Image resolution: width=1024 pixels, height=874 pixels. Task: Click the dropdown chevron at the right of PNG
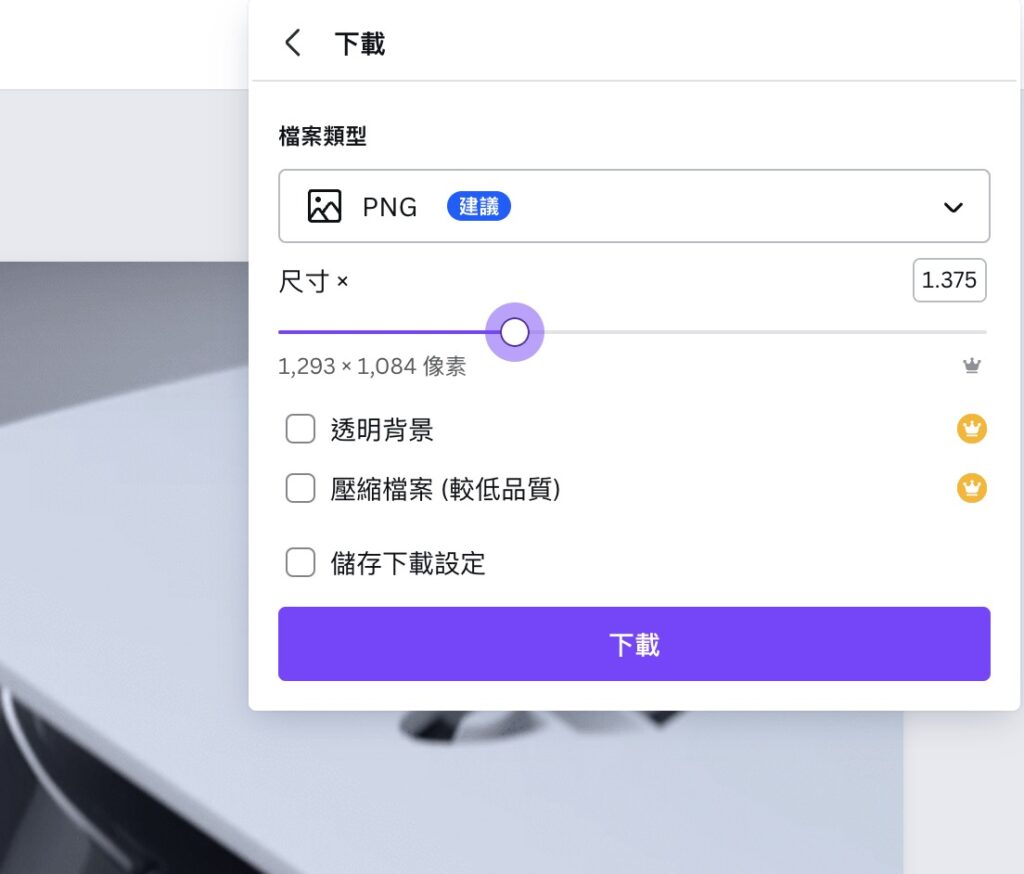click(953, 208)
